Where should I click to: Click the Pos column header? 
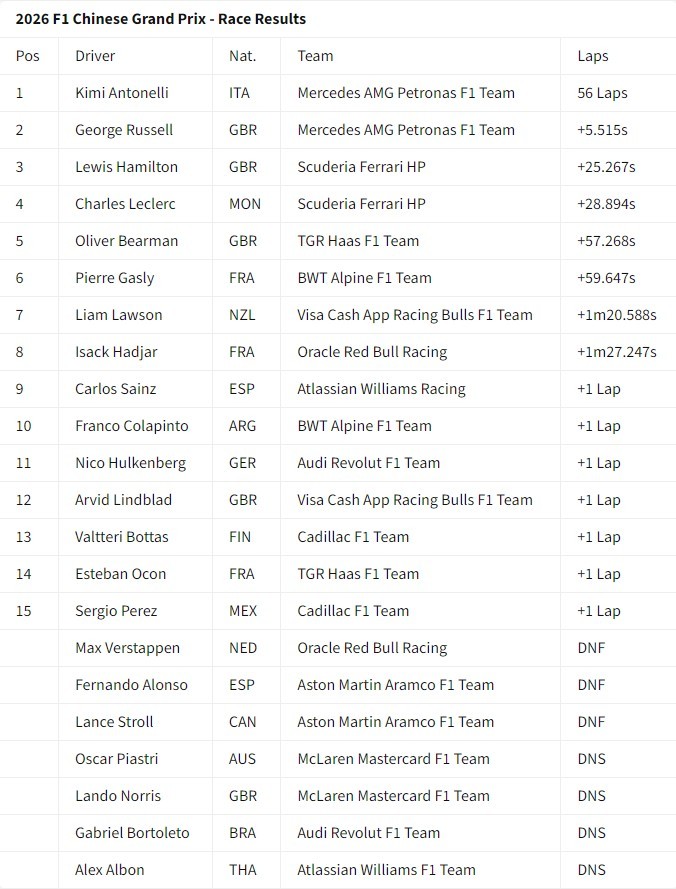click(28, 56)
